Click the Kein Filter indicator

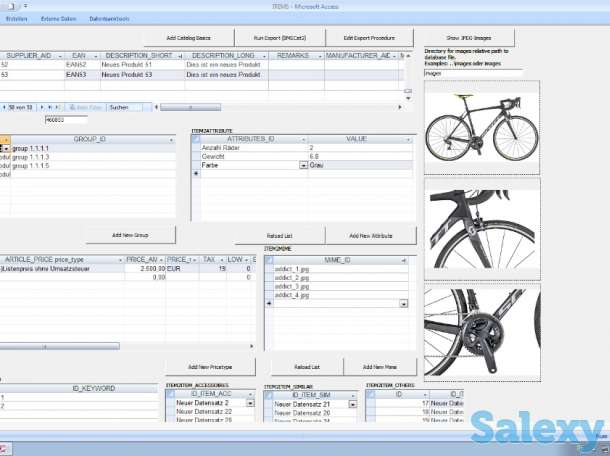point(86,107)
